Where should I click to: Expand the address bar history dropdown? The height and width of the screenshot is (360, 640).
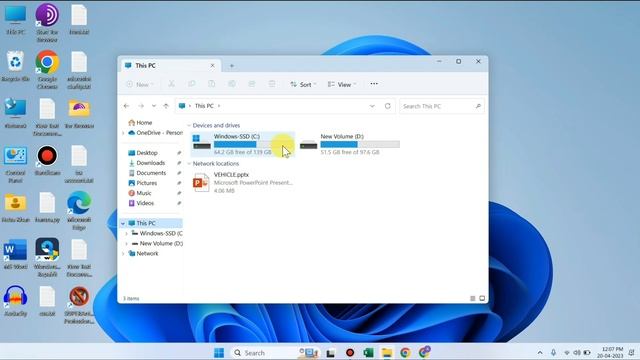[372, 106]
